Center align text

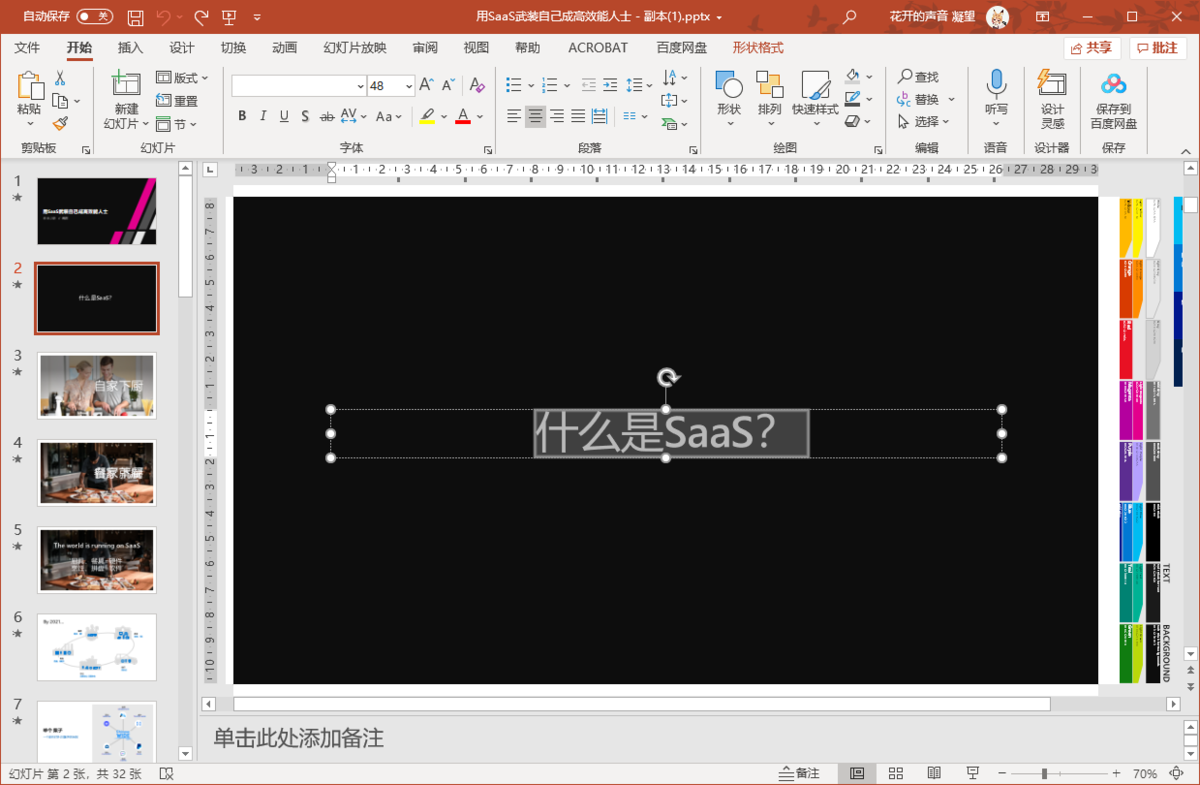click(535, 117)
